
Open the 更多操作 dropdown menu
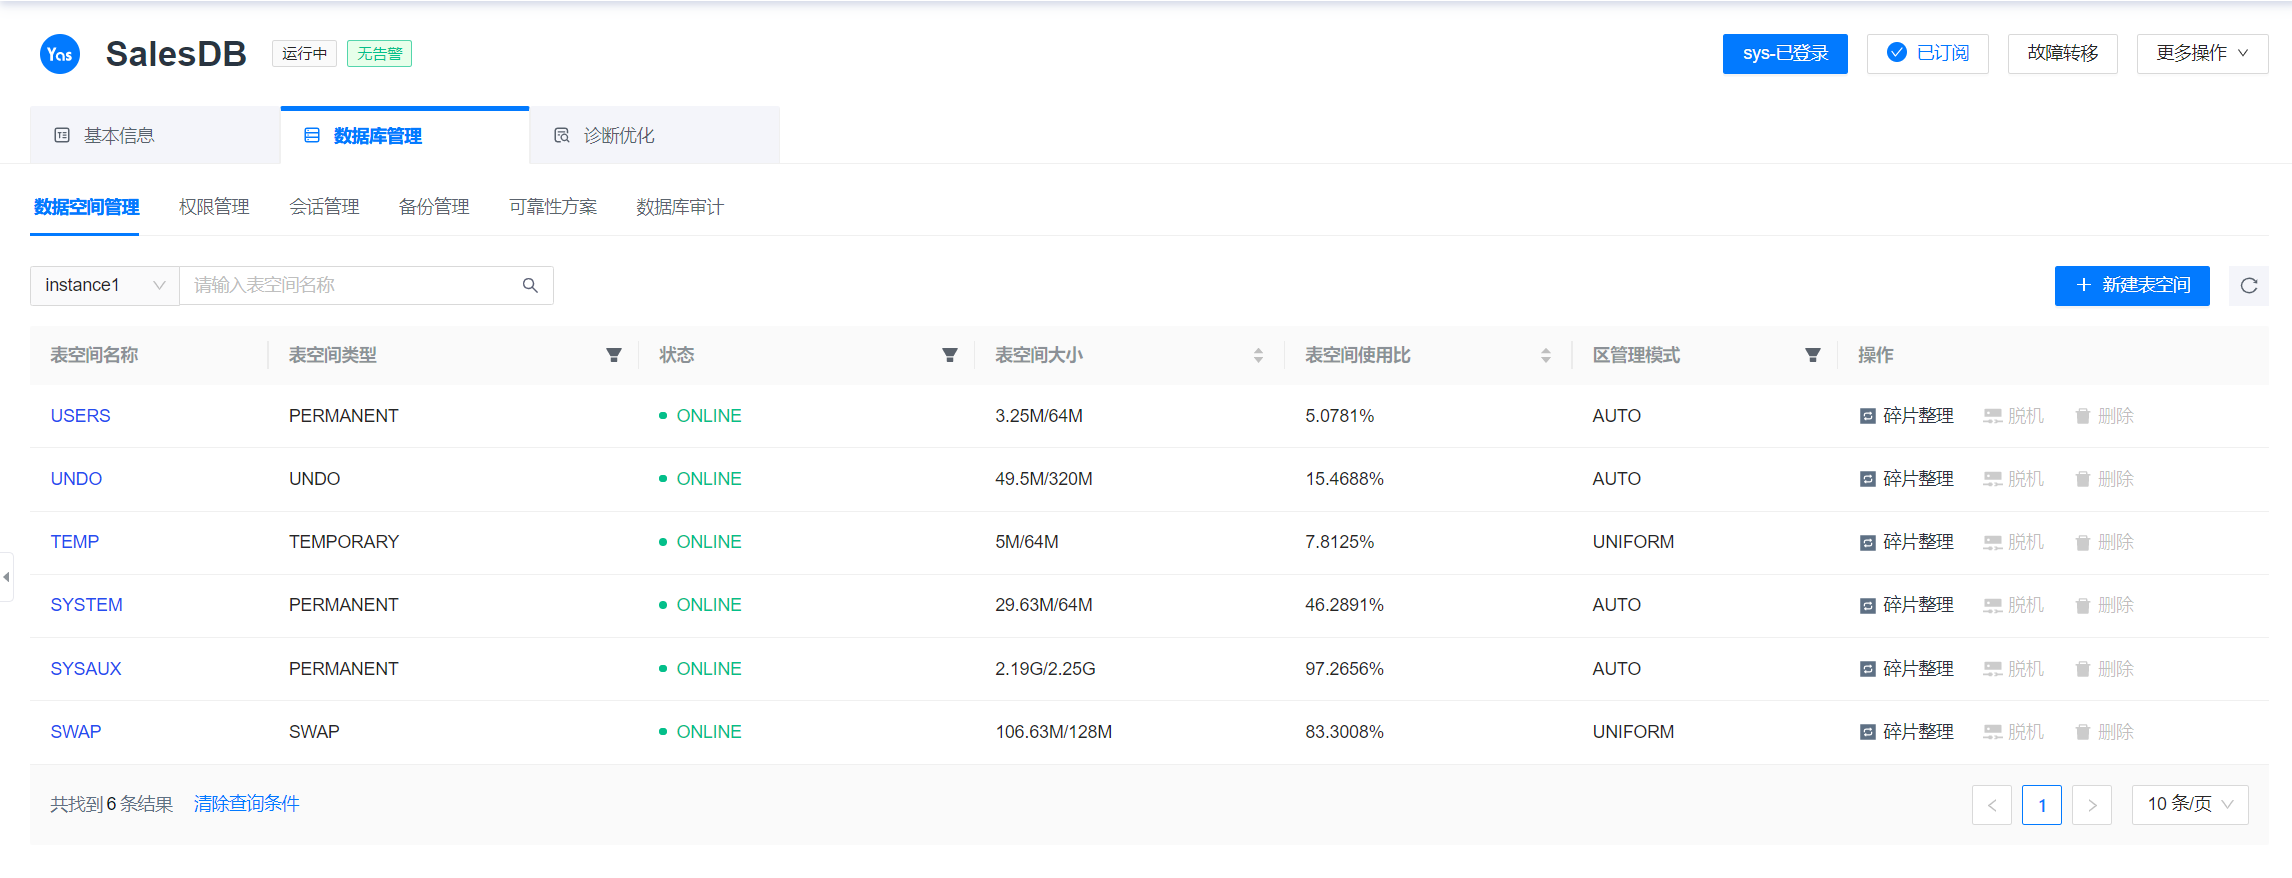[2201, 53]
